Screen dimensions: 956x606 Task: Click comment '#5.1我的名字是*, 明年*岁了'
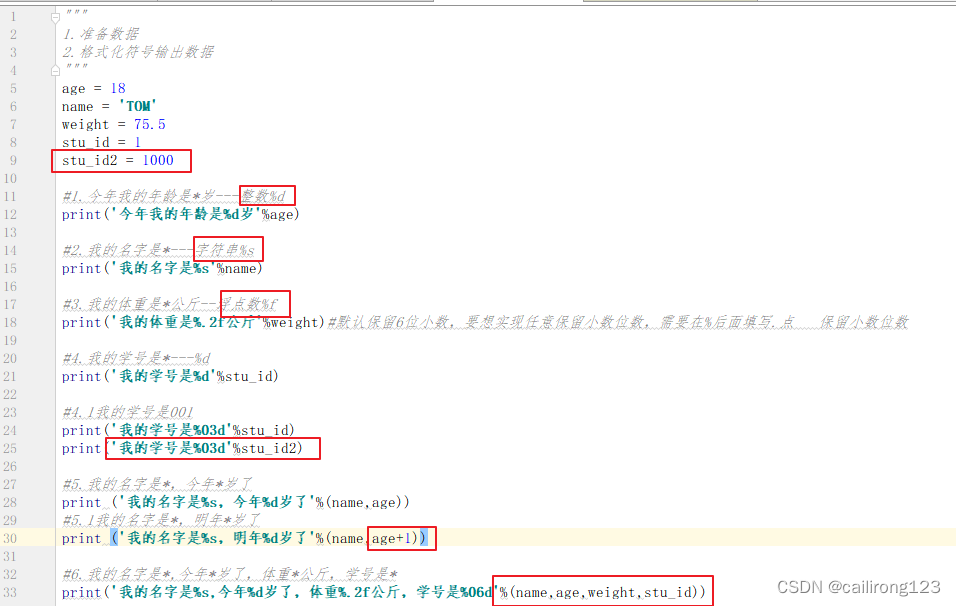coord(162,520)
